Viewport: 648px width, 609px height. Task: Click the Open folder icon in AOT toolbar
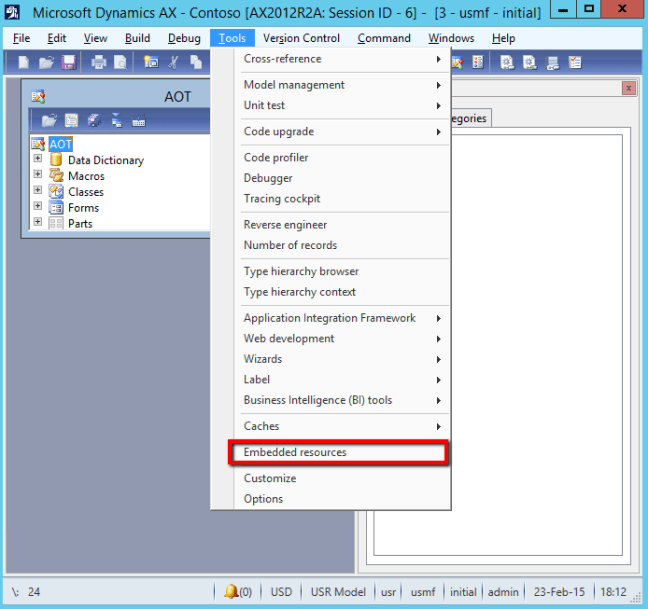[x=49, y=121]
